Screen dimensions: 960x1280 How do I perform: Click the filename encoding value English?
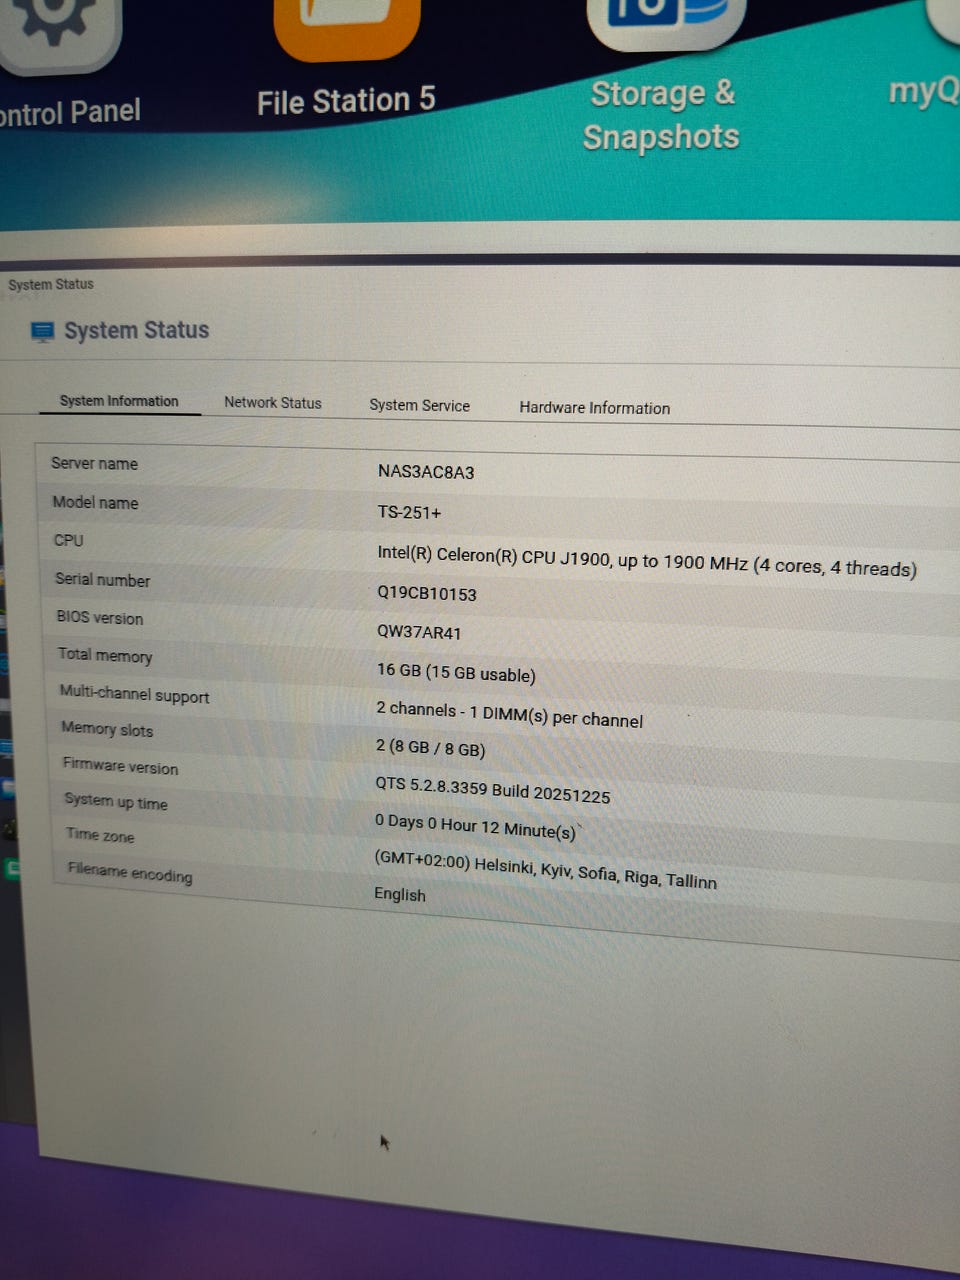pos(400,894)
